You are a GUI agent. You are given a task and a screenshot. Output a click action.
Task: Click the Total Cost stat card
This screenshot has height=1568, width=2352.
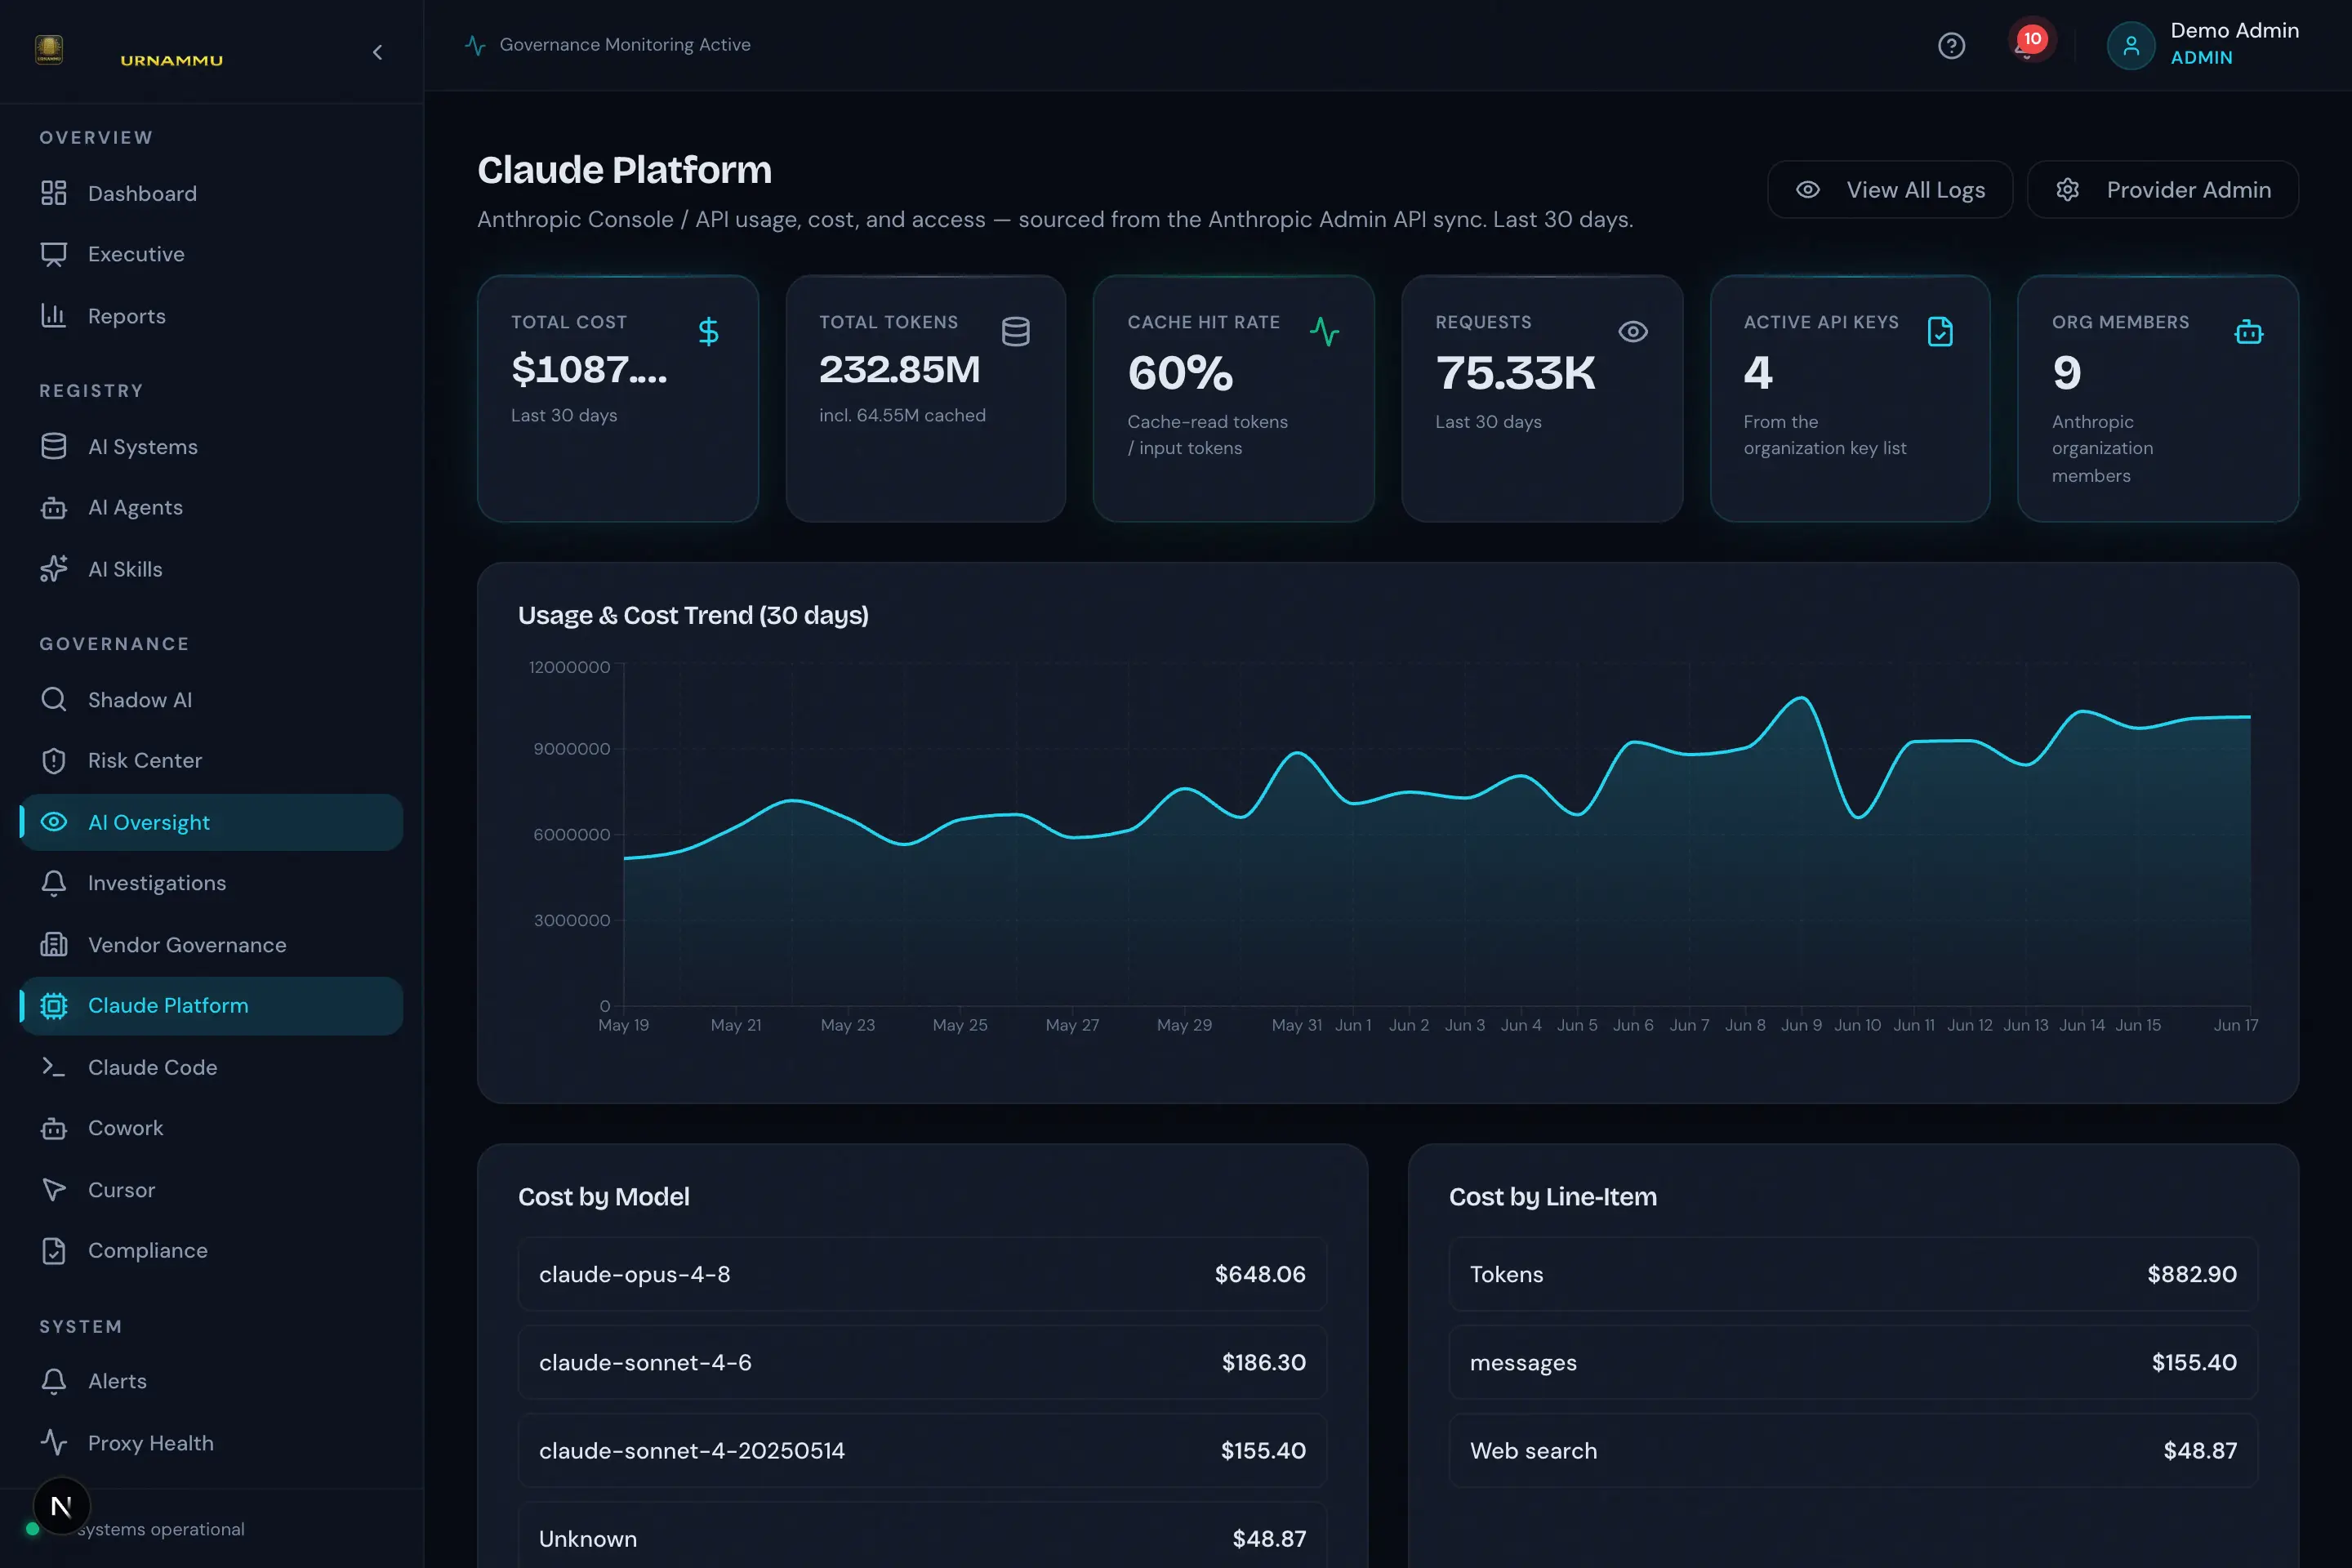(618, 398)
